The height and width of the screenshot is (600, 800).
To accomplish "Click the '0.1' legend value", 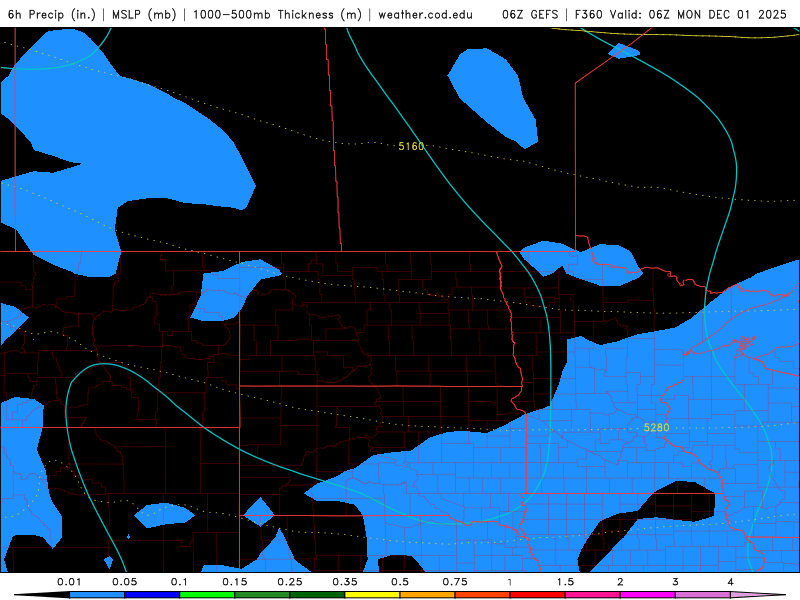I will click(179, 582).
